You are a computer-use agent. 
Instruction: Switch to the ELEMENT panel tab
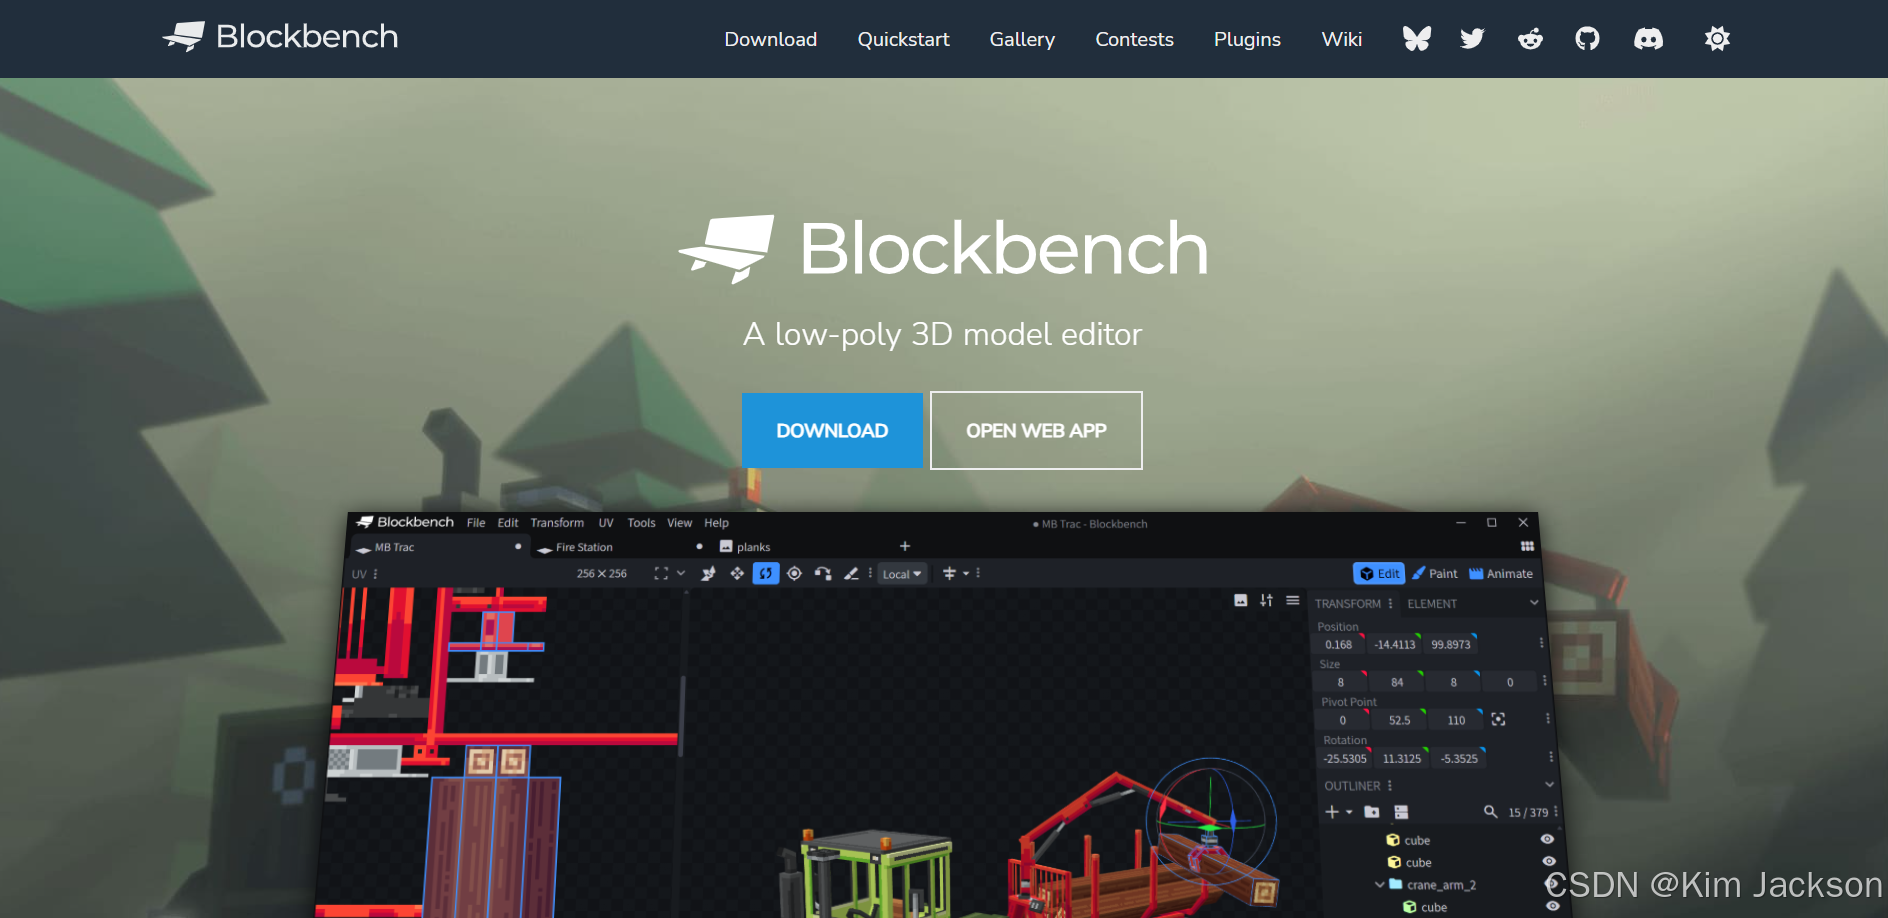coord(1432,604)
